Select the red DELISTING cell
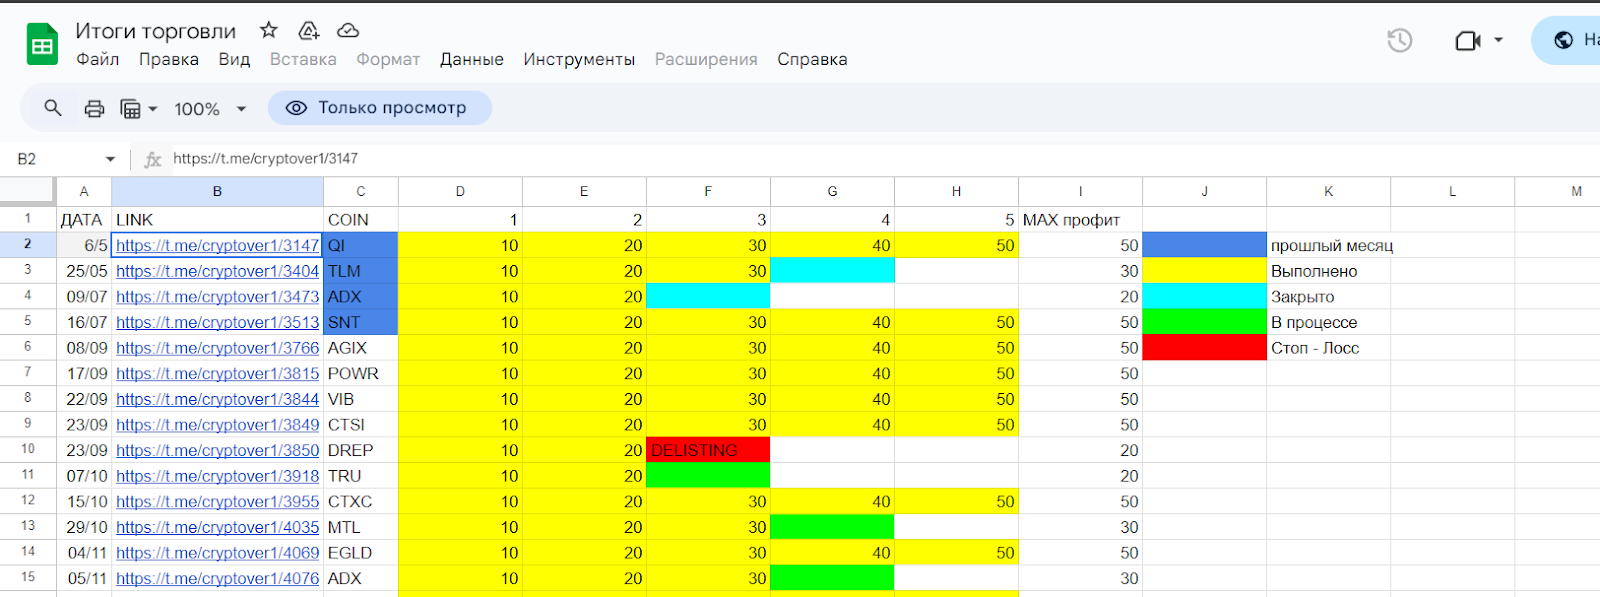This screenshot has height=597, width=1600. click(x=708, y=450)
